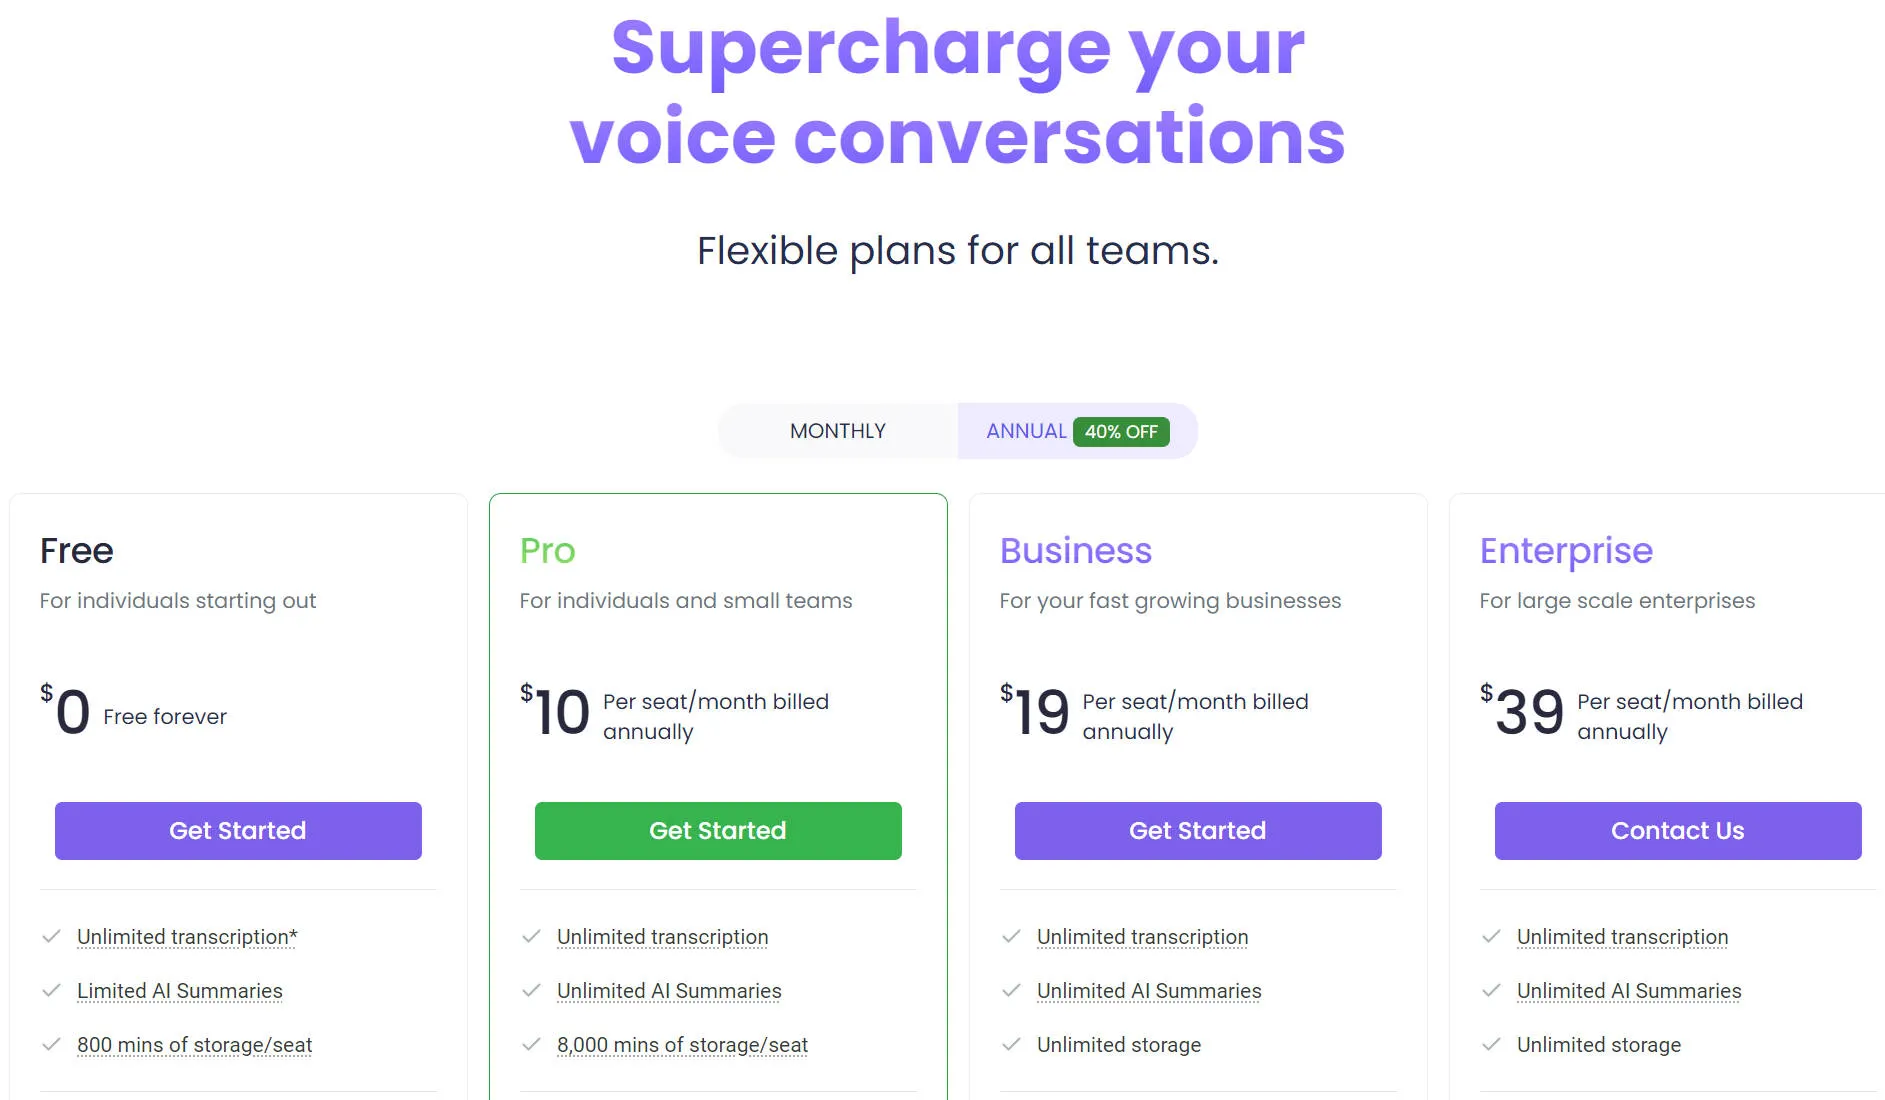Viewport: 1885px width, 1100px height.
Task: Click the 40% OFF badge
Action: pos(1122,431)
